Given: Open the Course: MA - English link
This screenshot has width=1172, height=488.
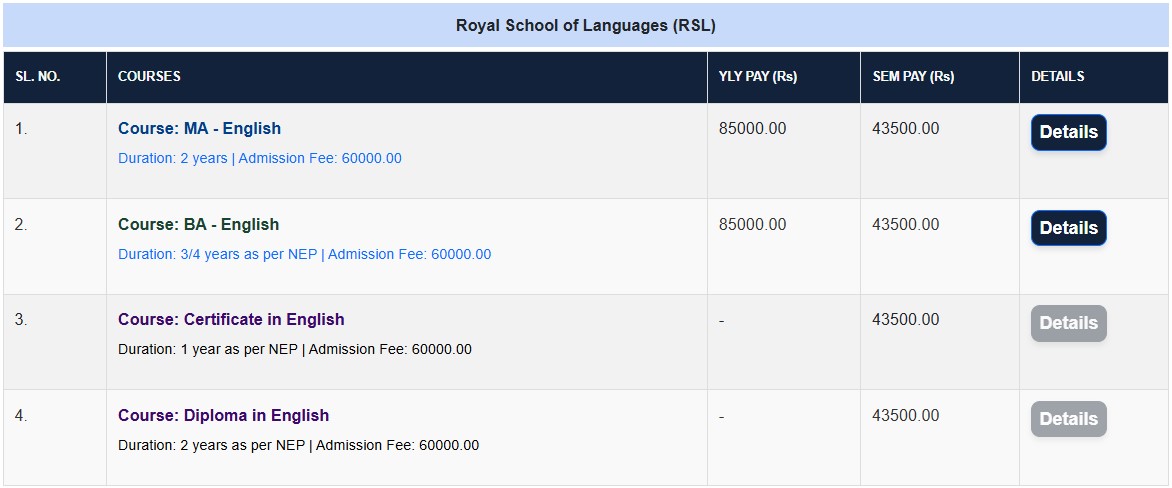Looking at the screenshot, I should click(199, 128).
